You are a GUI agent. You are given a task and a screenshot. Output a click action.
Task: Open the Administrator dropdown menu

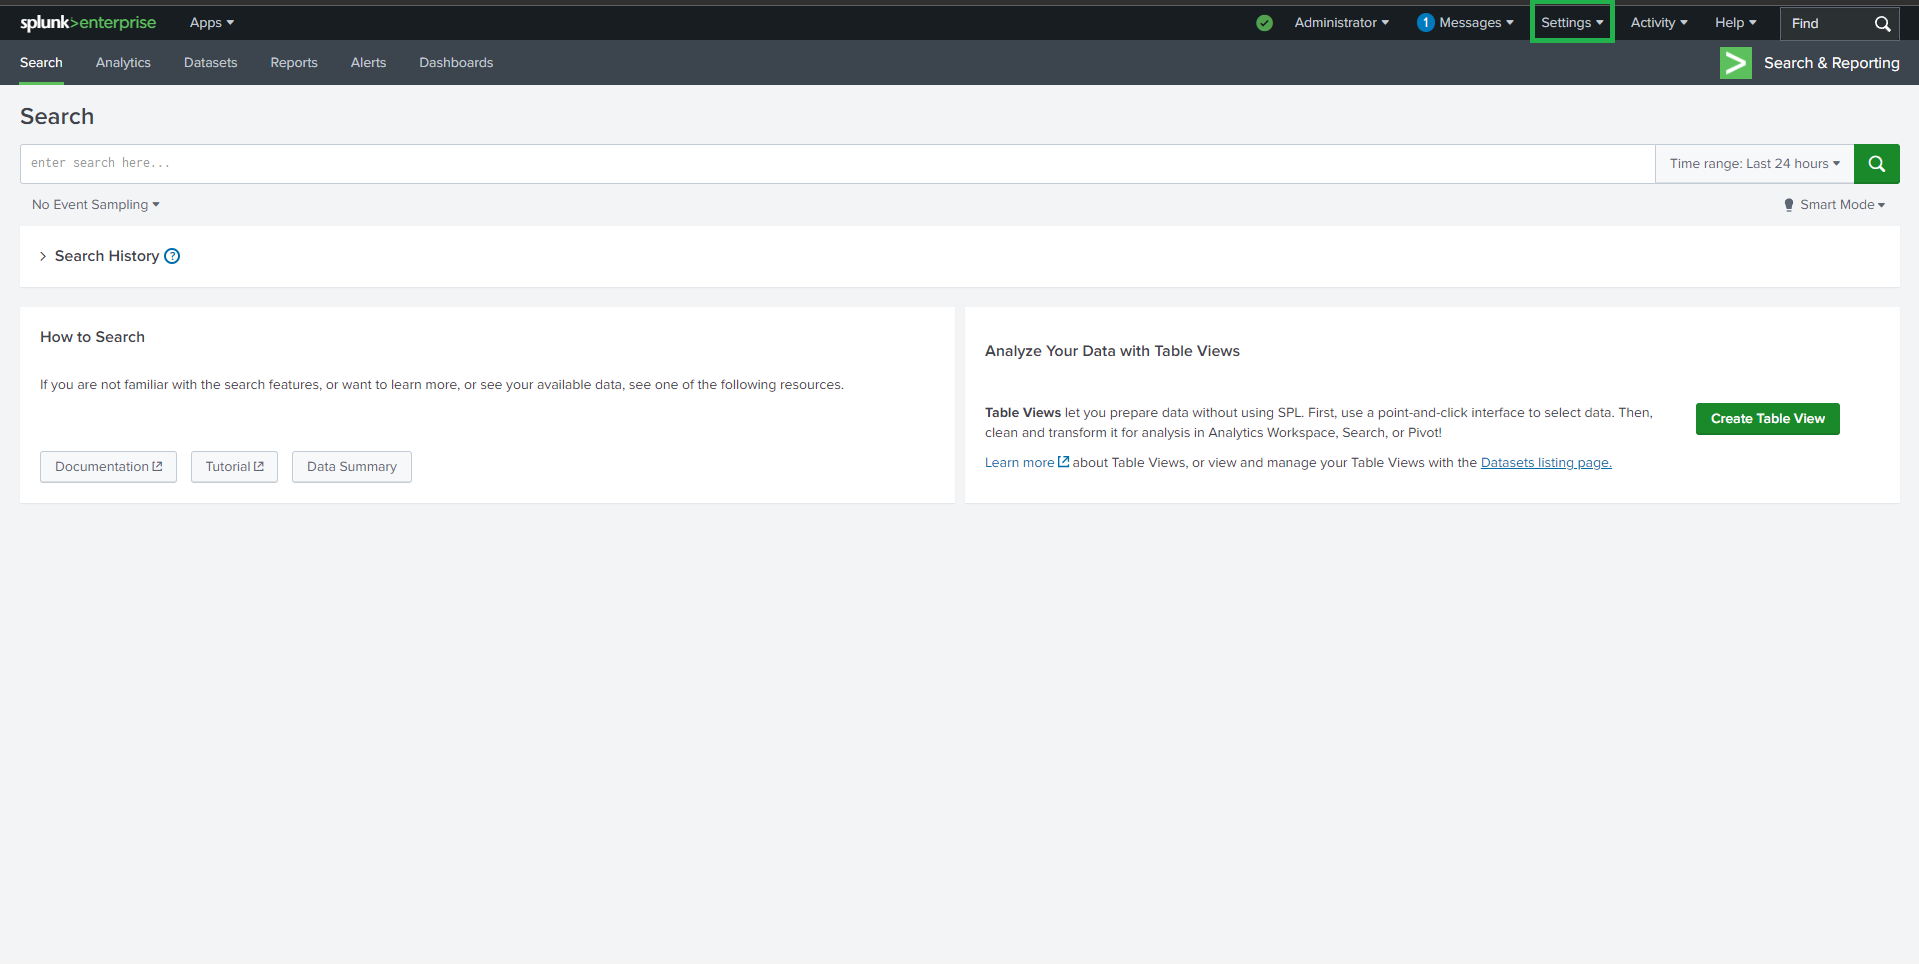1341,23
